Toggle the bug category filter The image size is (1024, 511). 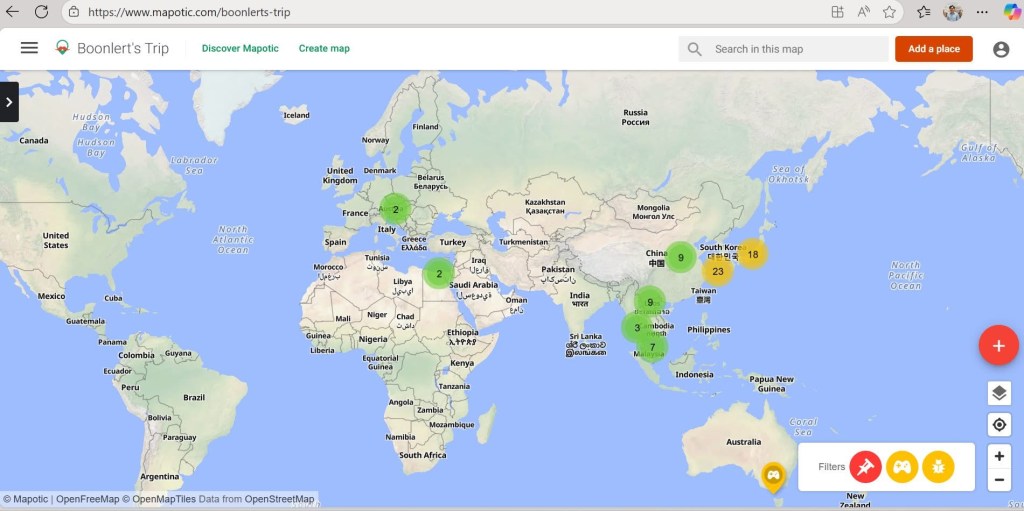(939, 467)
